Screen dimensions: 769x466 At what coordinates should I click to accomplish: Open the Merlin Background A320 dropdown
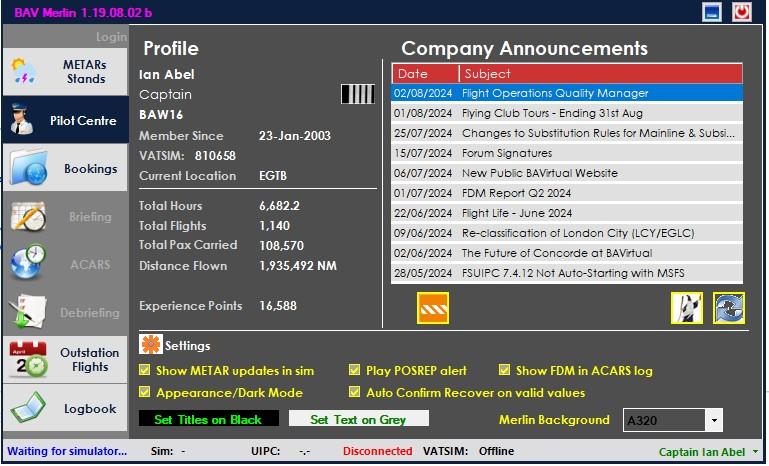click(714, 420)
